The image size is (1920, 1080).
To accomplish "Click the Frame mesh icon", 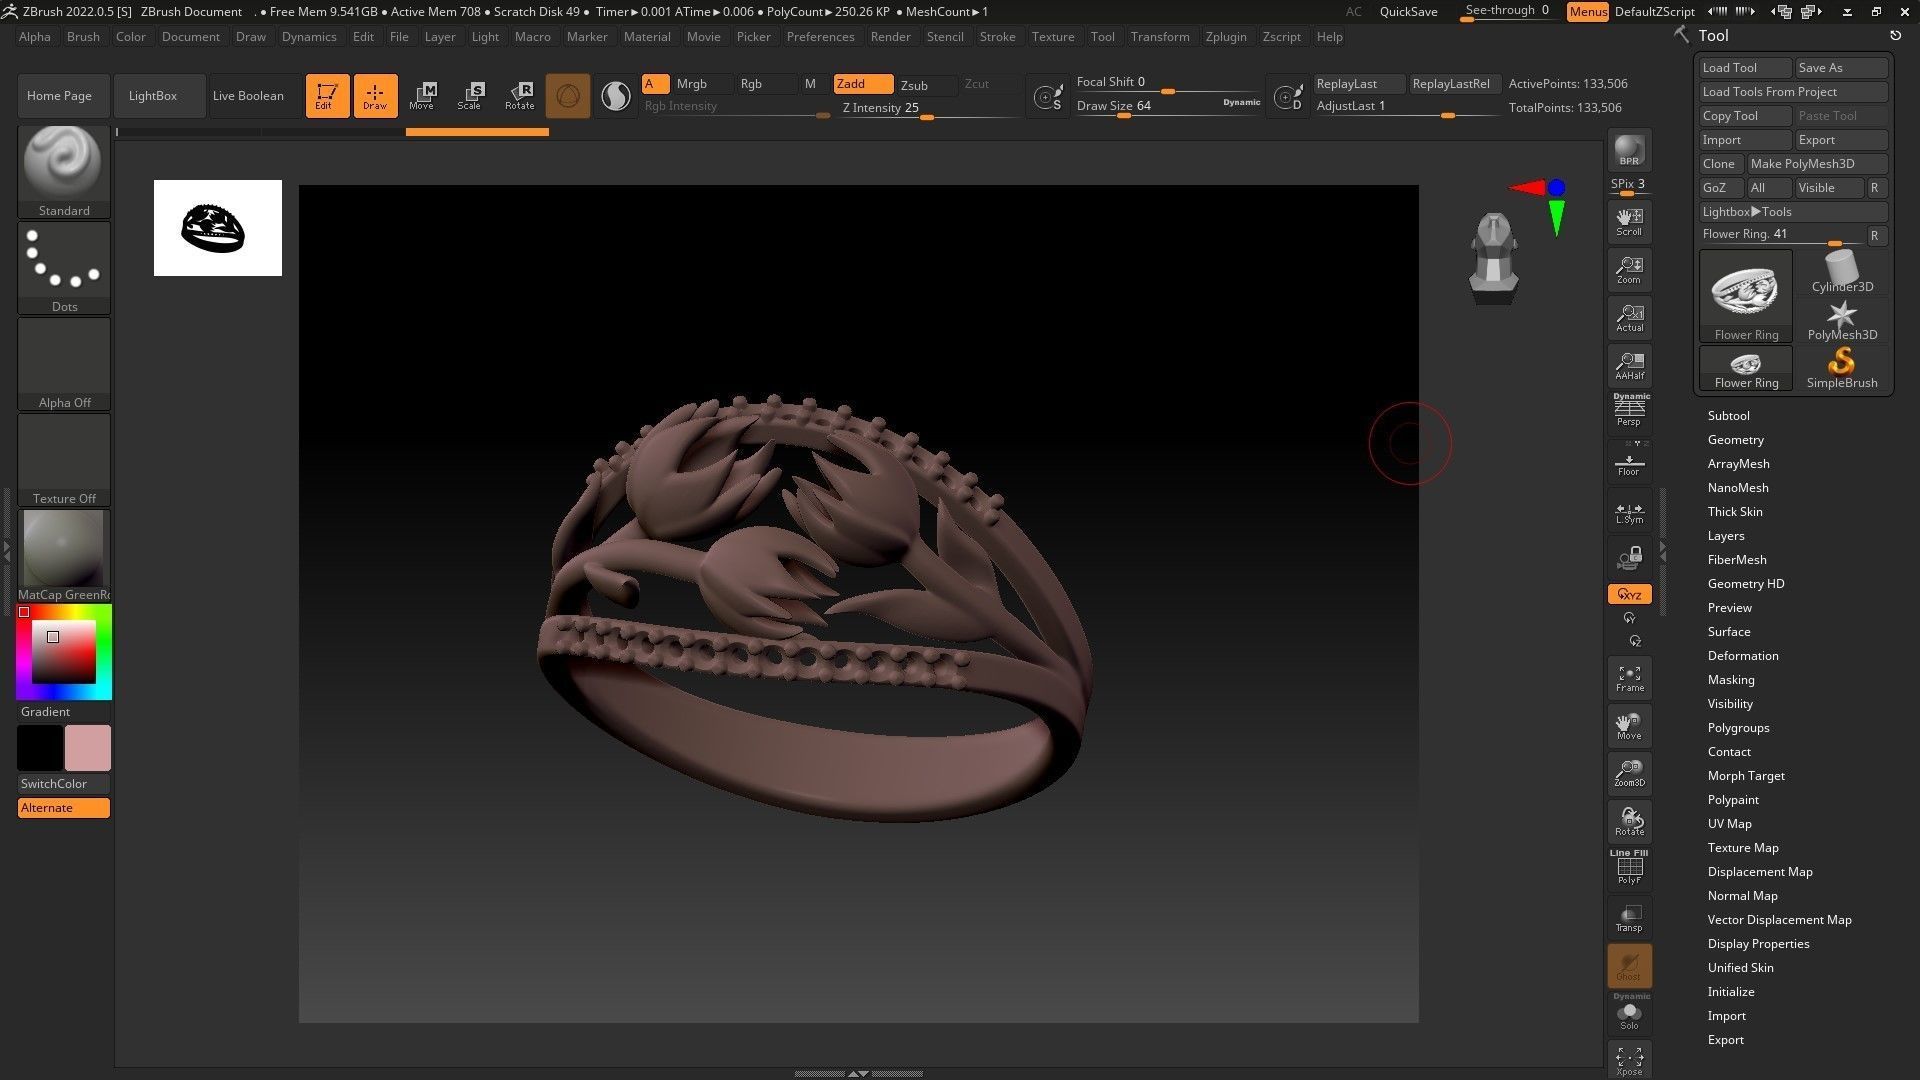I will tap(1629, 678).
